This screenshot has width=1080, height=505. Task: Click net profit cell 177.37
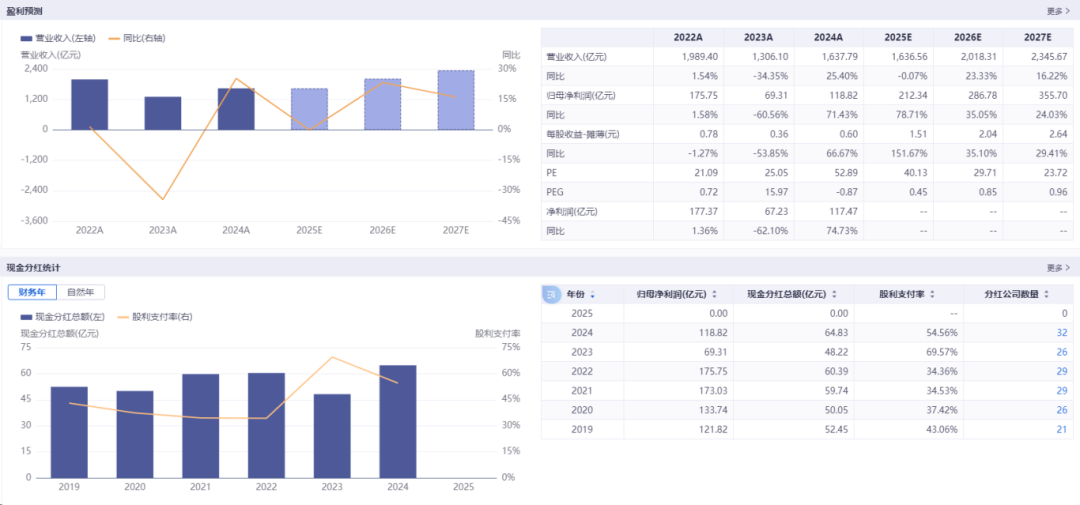[x=704, y=212]
